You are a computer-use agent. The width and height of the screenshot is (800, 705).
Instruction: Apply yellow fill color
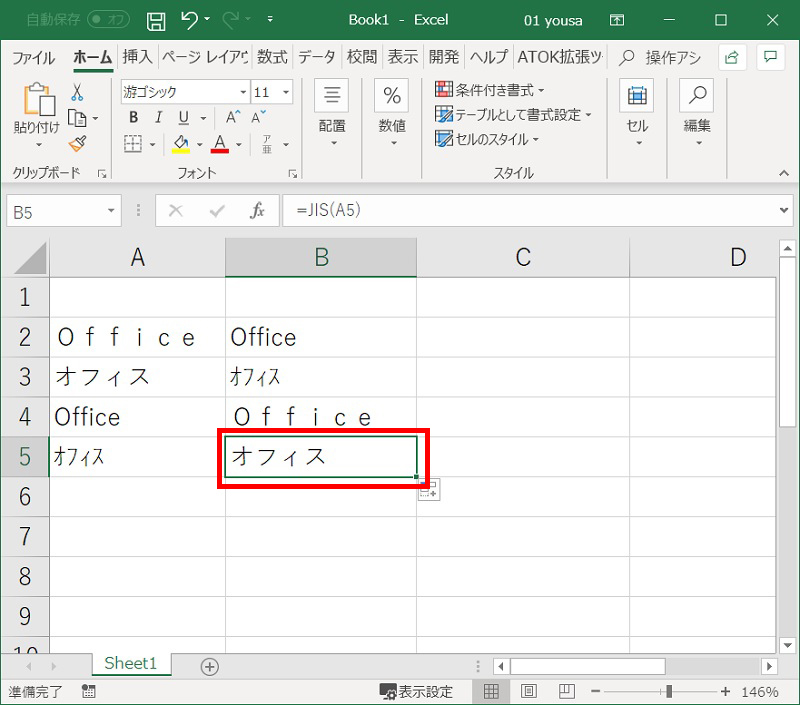click(x=181, y=144)
